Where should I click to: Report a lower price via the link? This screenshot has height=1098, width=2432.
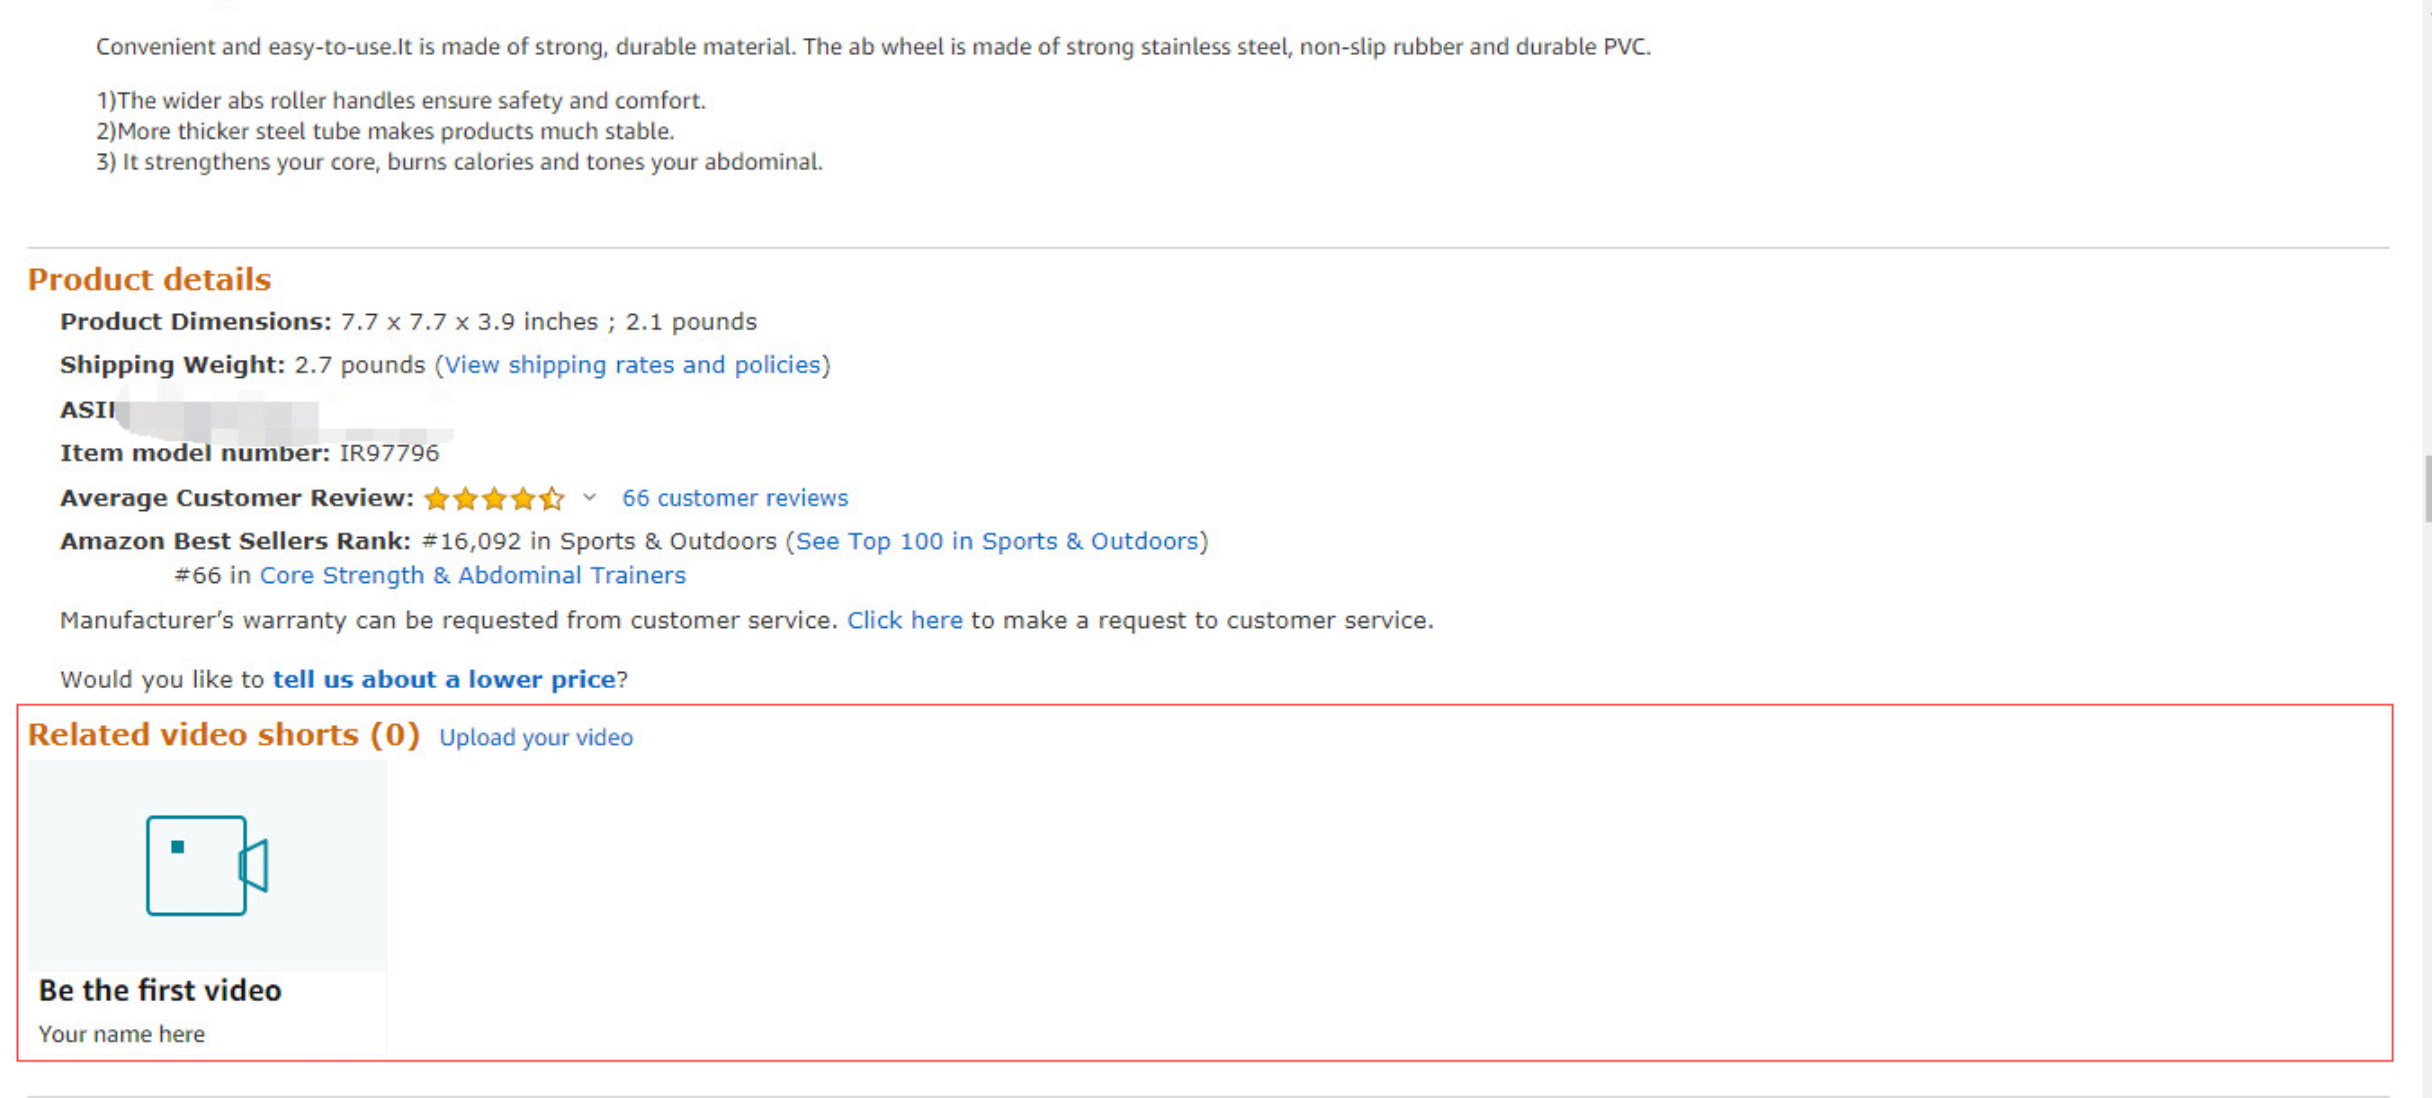coord(443,679)
